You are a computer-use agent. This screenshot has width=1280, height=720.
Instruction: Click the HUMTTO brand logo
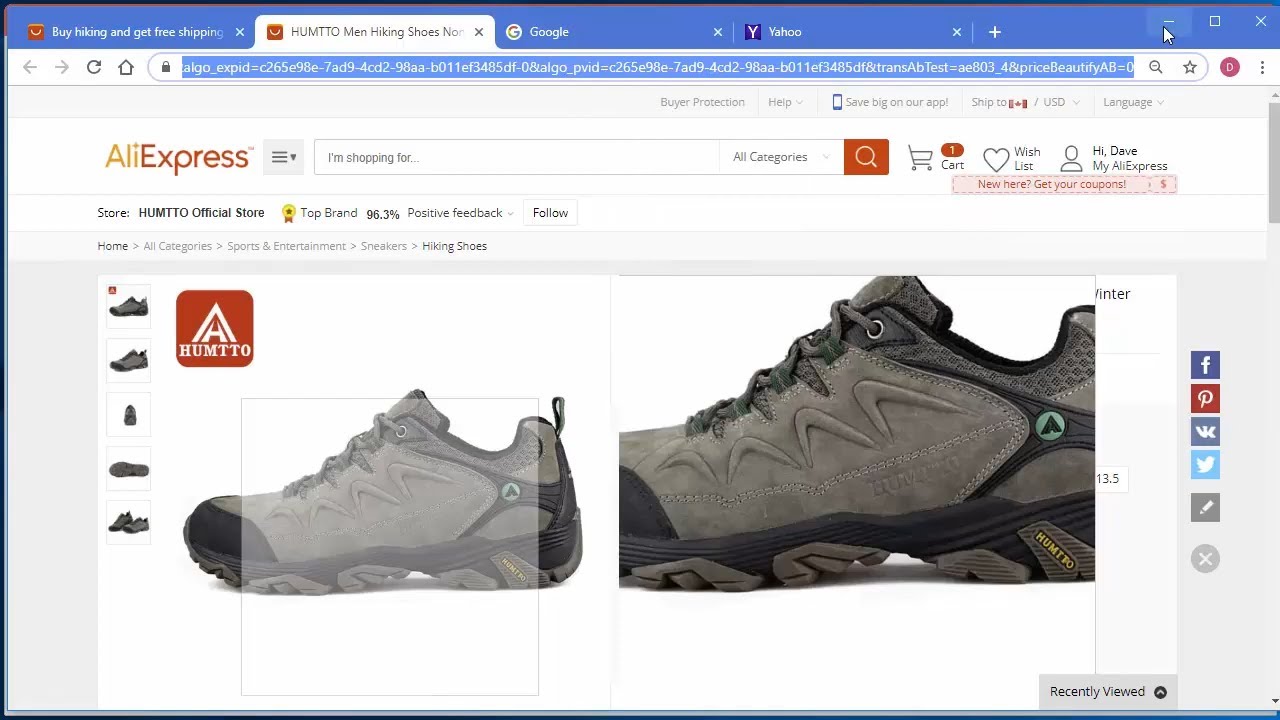click(215, 329)
